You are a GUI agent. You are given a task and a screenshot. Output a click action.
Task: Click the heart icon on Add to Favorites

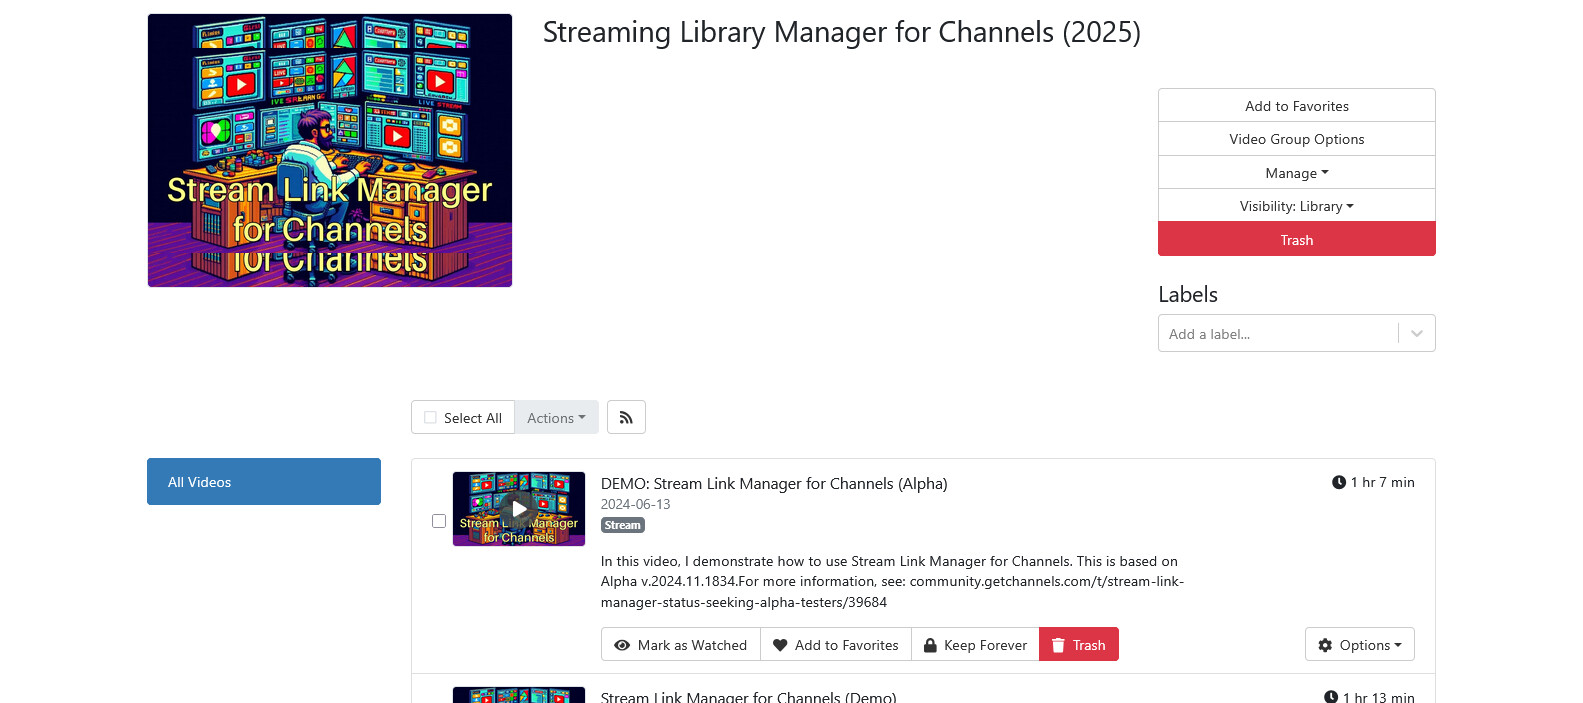[x=780, y=646]
